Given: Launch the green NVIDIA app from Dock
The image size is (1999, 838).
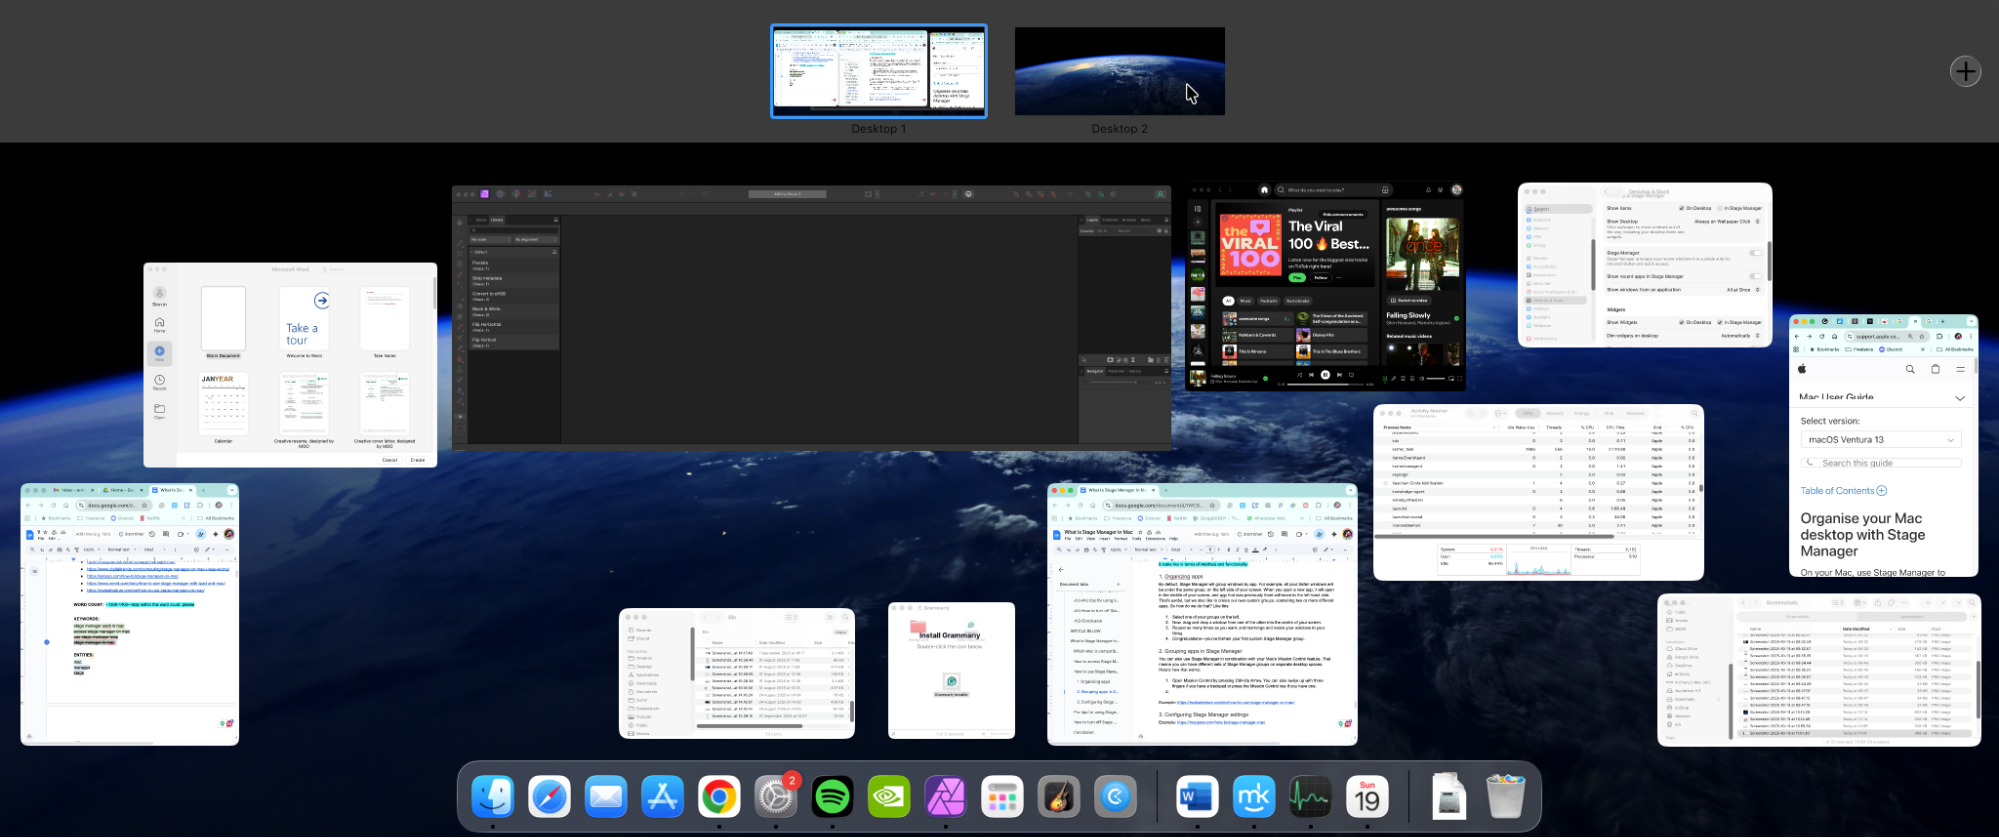Looking at the screenshot, I should (x=889, y=797).
